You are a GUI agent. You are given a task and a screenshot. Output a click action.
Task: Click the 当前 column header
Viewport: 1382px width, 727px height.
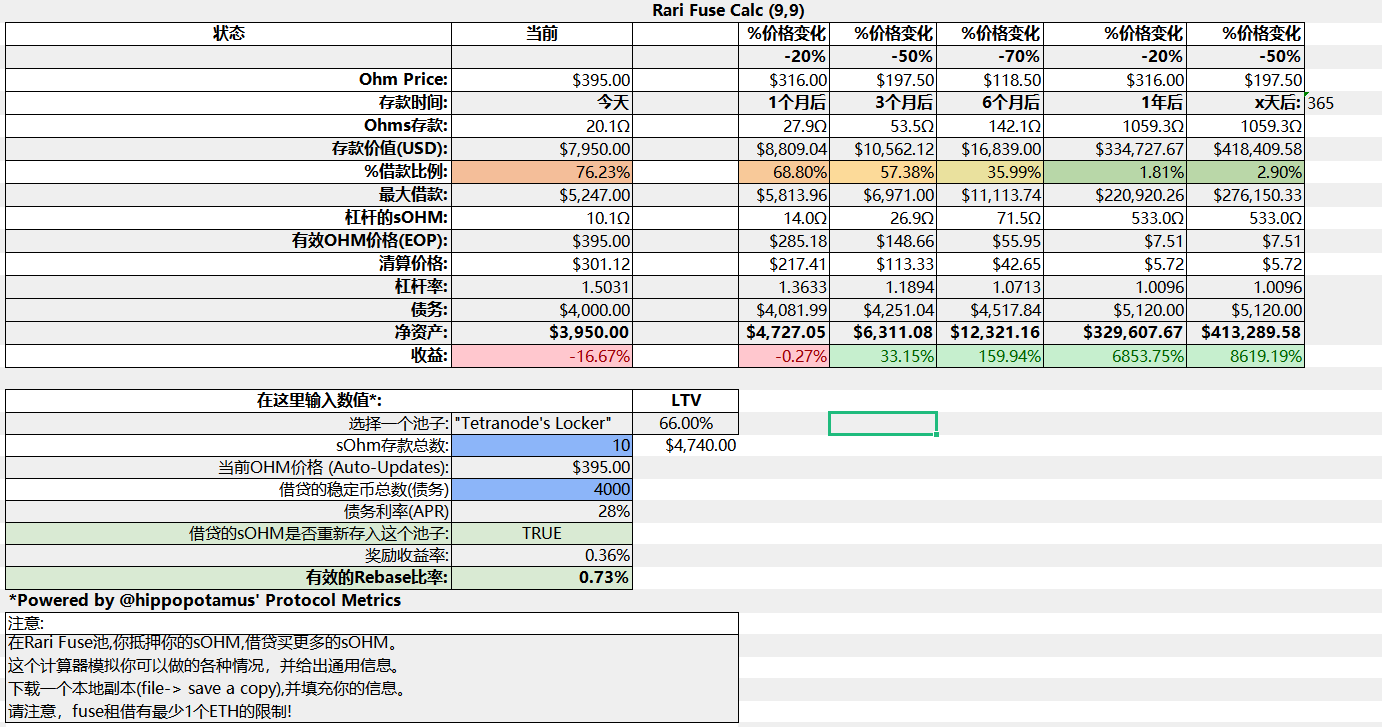pyautogui.click(x=542, y=34)
